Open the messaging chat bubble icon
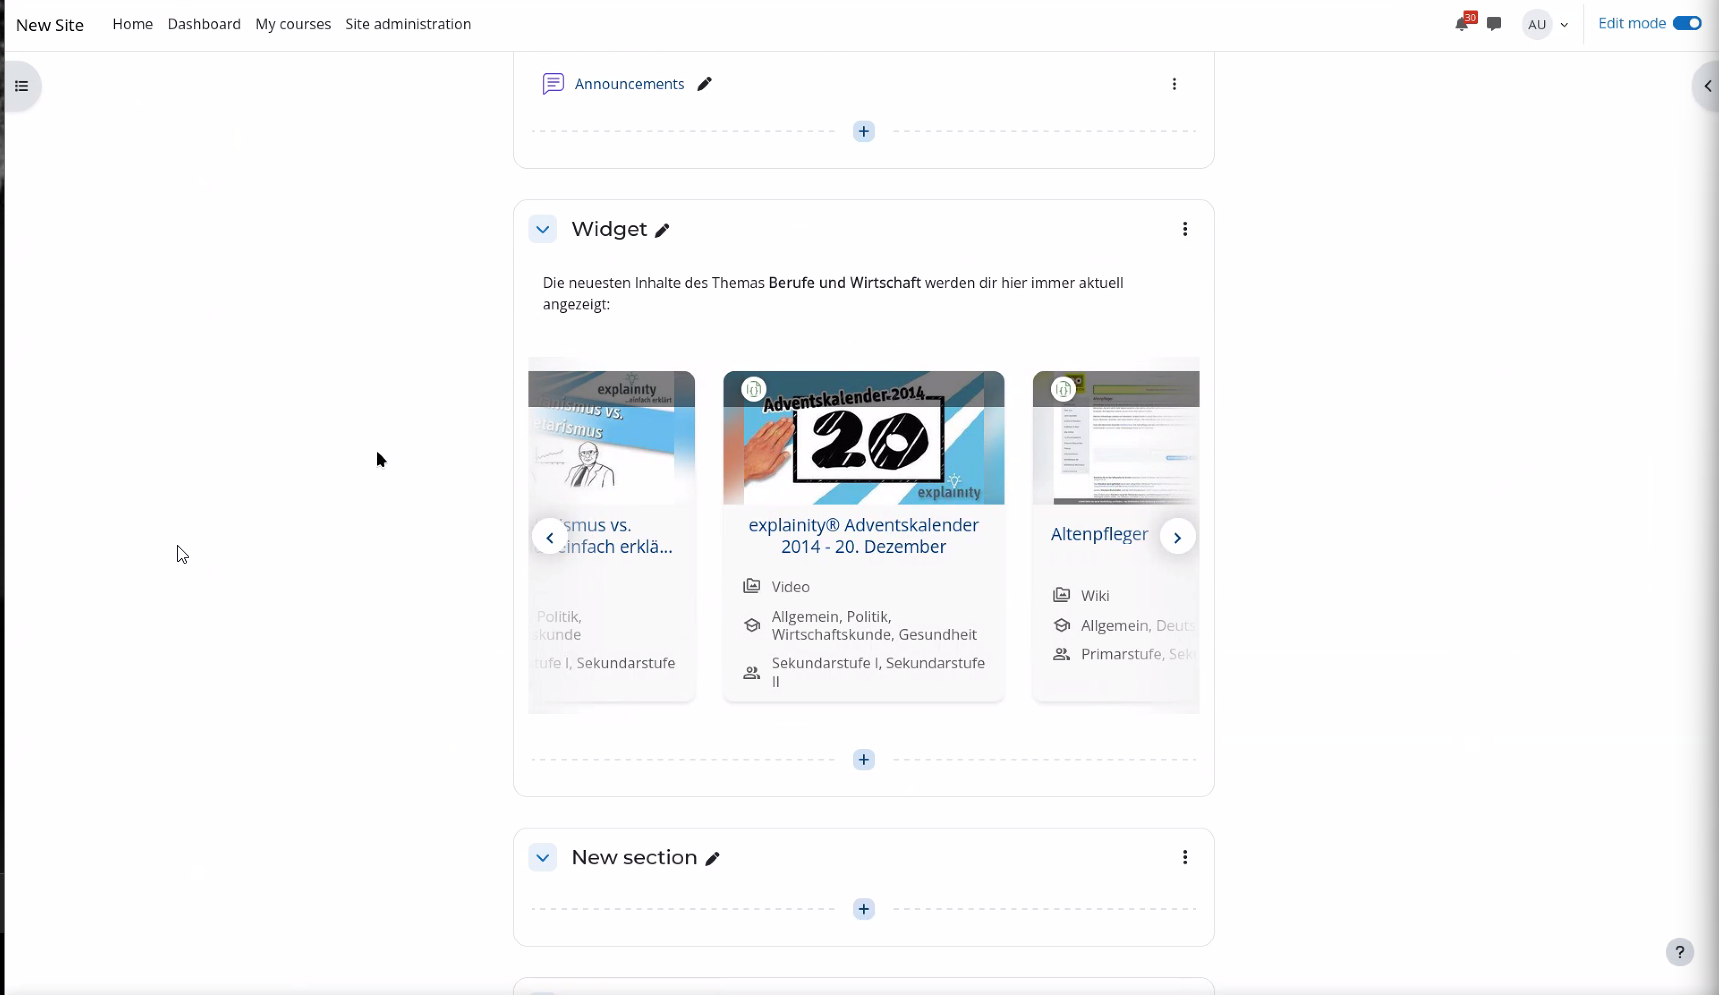1719x995 pixels. 1494,24
